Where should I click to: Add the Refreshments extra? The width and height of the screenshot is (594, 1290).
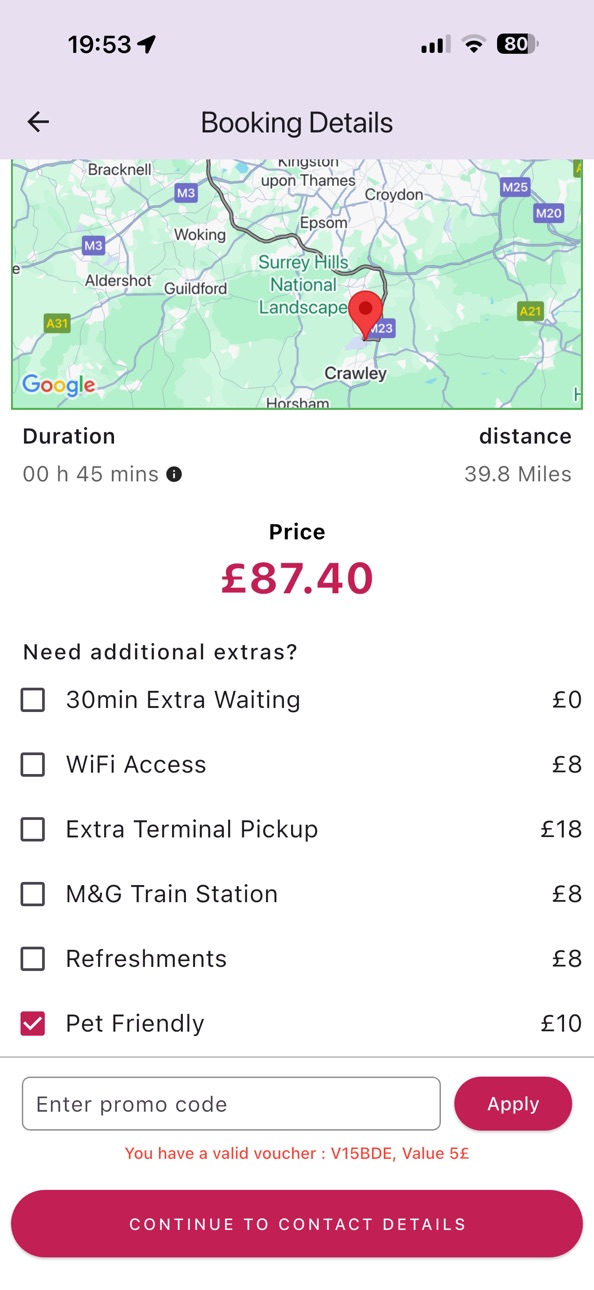[33, 959]
